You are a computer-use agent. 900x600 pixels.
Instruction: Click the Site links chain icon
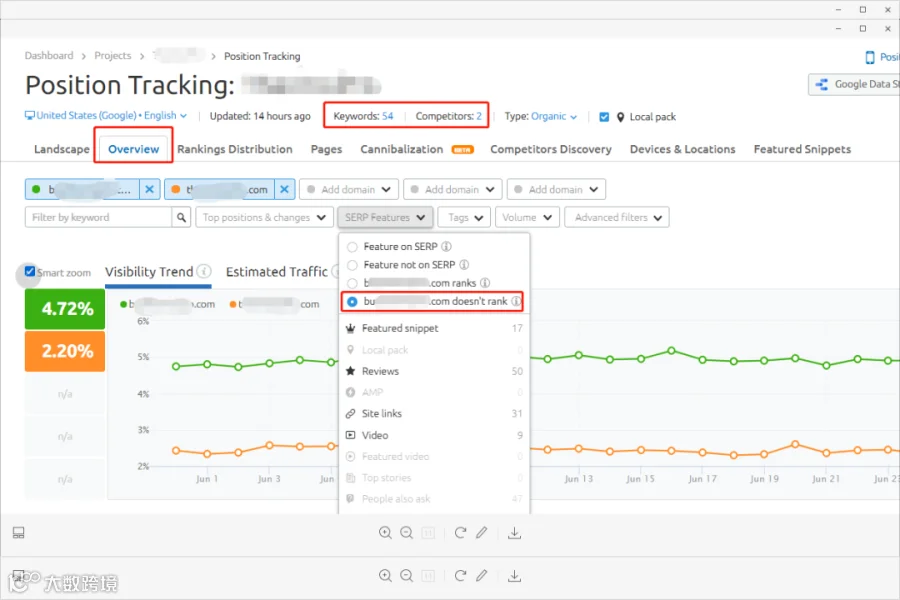coord(350,413)
